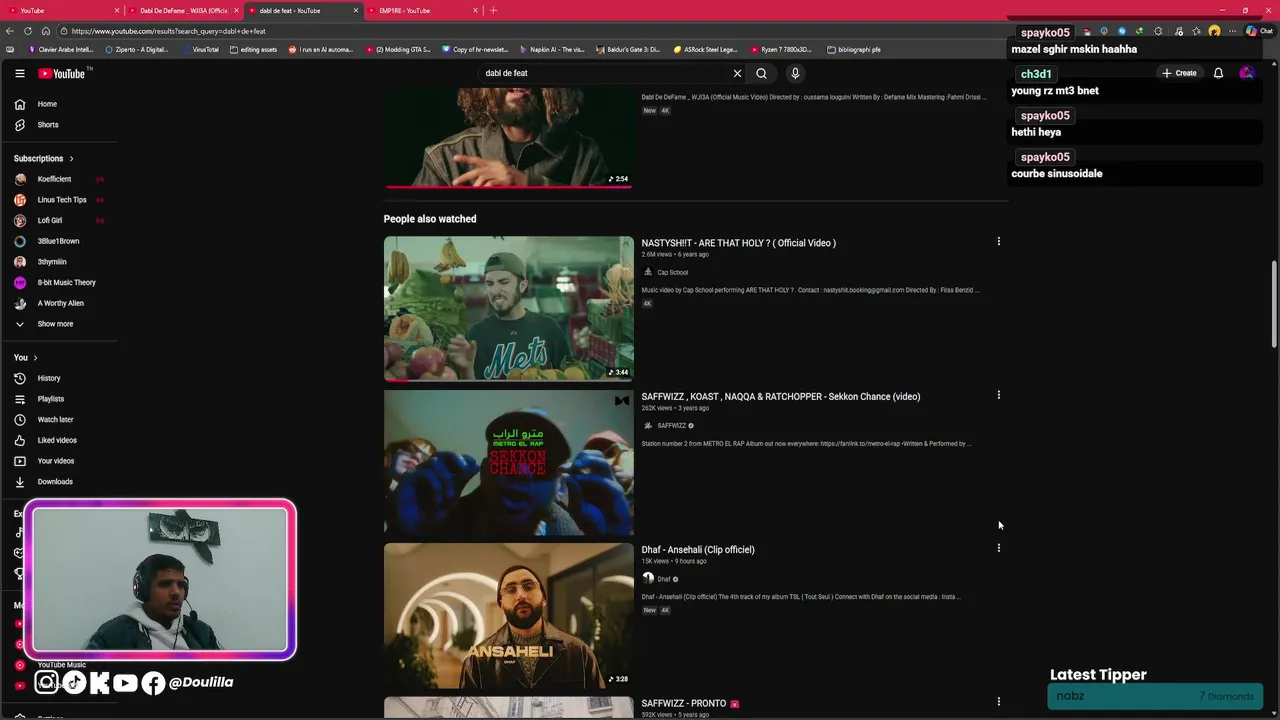The width and height of the screenshot is (1280, 720).
Task: Add this page to browser favorites
Action: (1196, 31)
